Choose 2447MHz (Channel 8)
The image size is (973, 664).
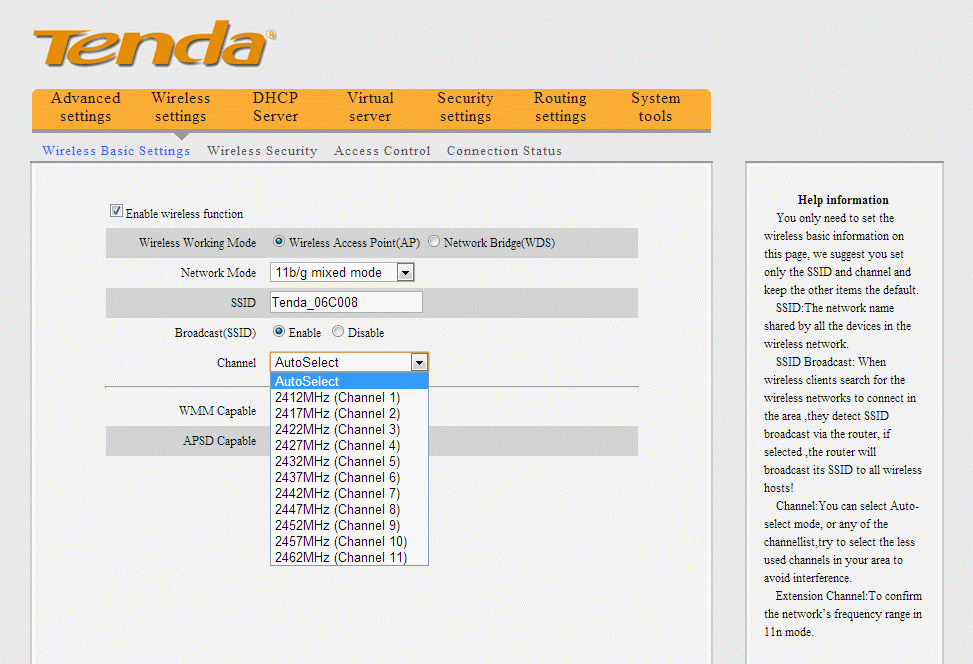[349, 509]
